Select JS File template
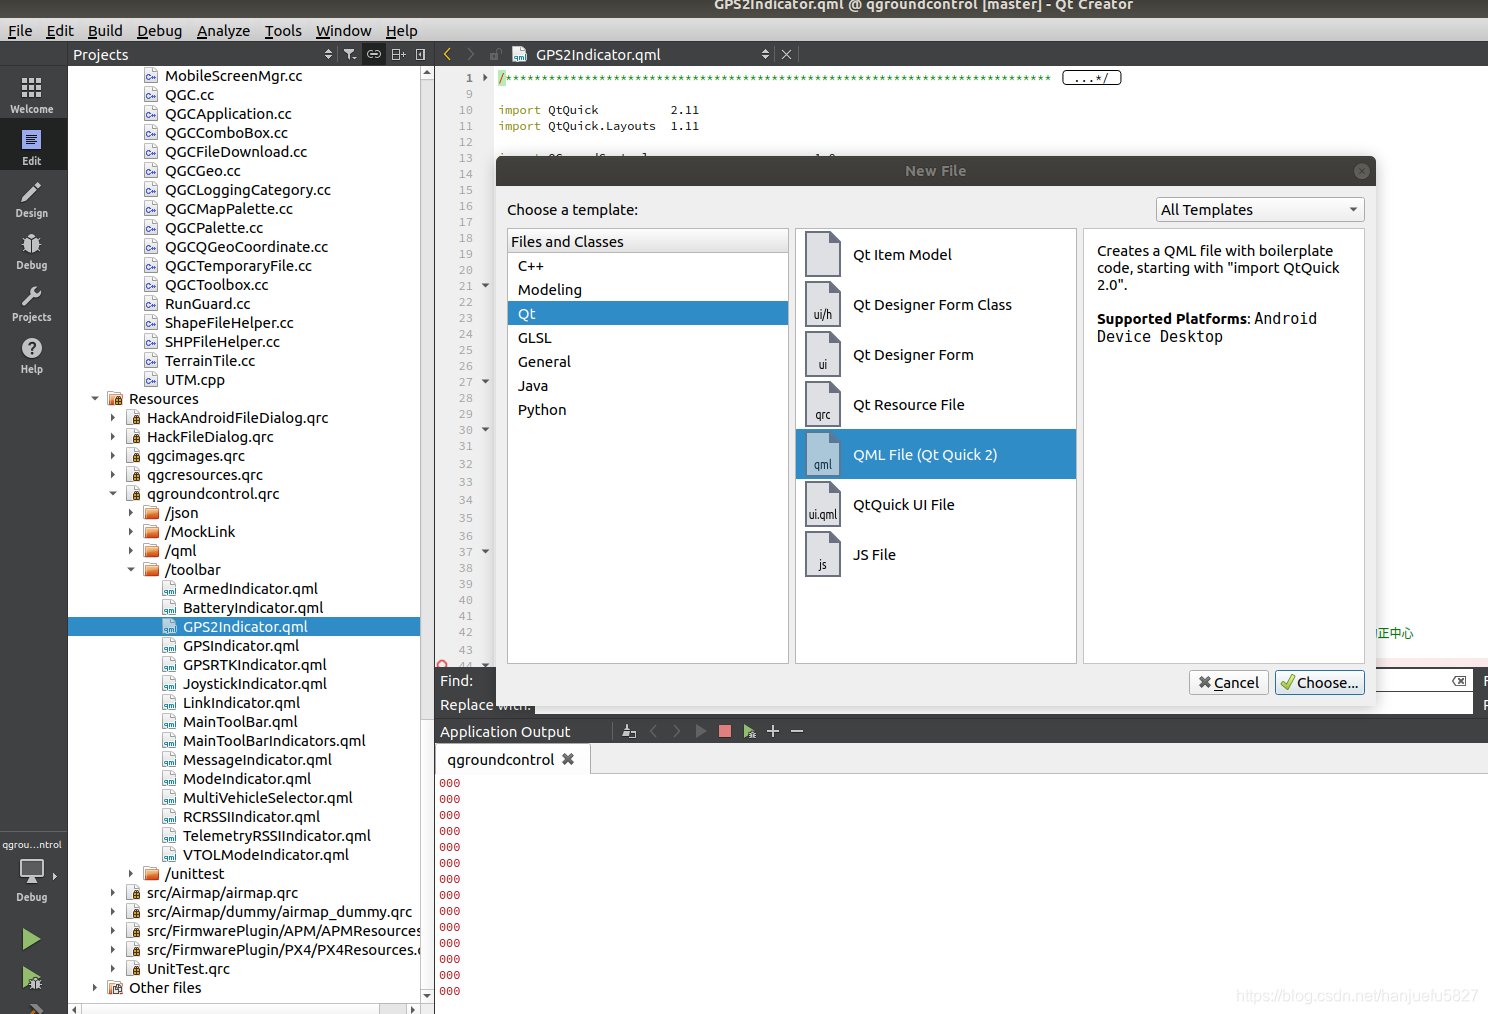This screenshot has width=1488, height=1014. click(x=936, y=554)
